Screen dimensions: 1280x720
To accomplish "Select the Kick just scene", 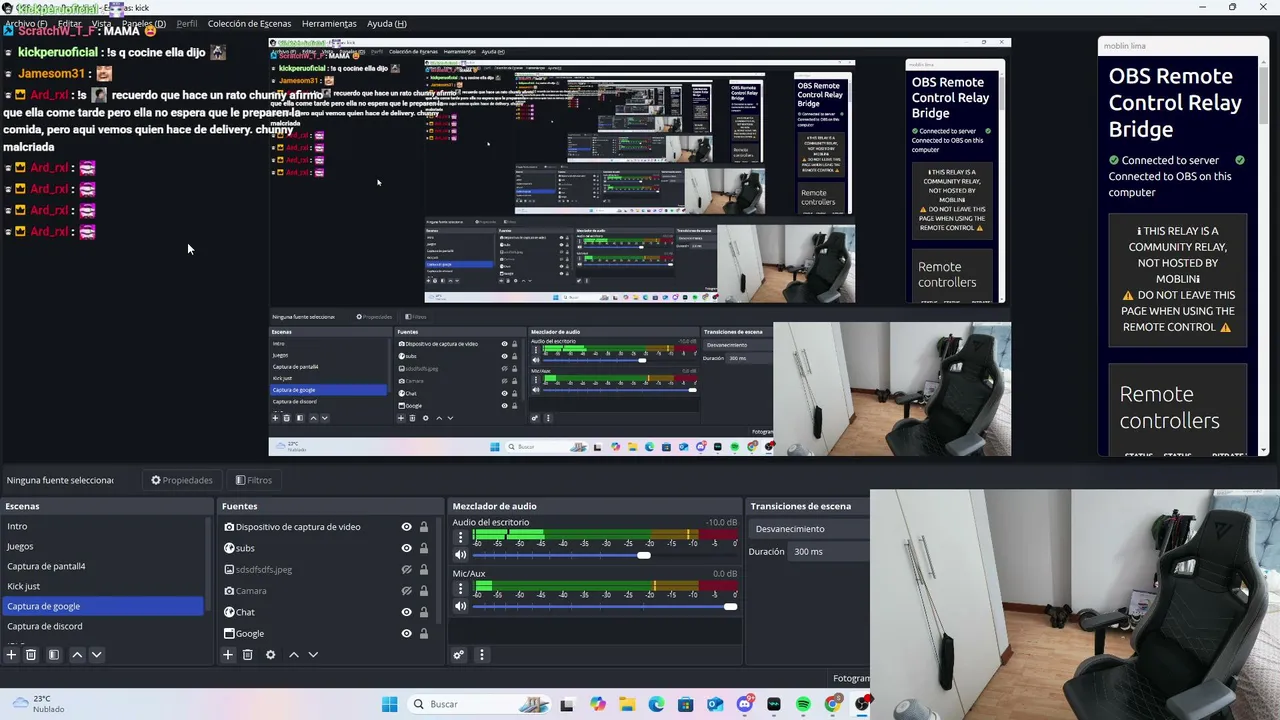I will coord(103,586).
